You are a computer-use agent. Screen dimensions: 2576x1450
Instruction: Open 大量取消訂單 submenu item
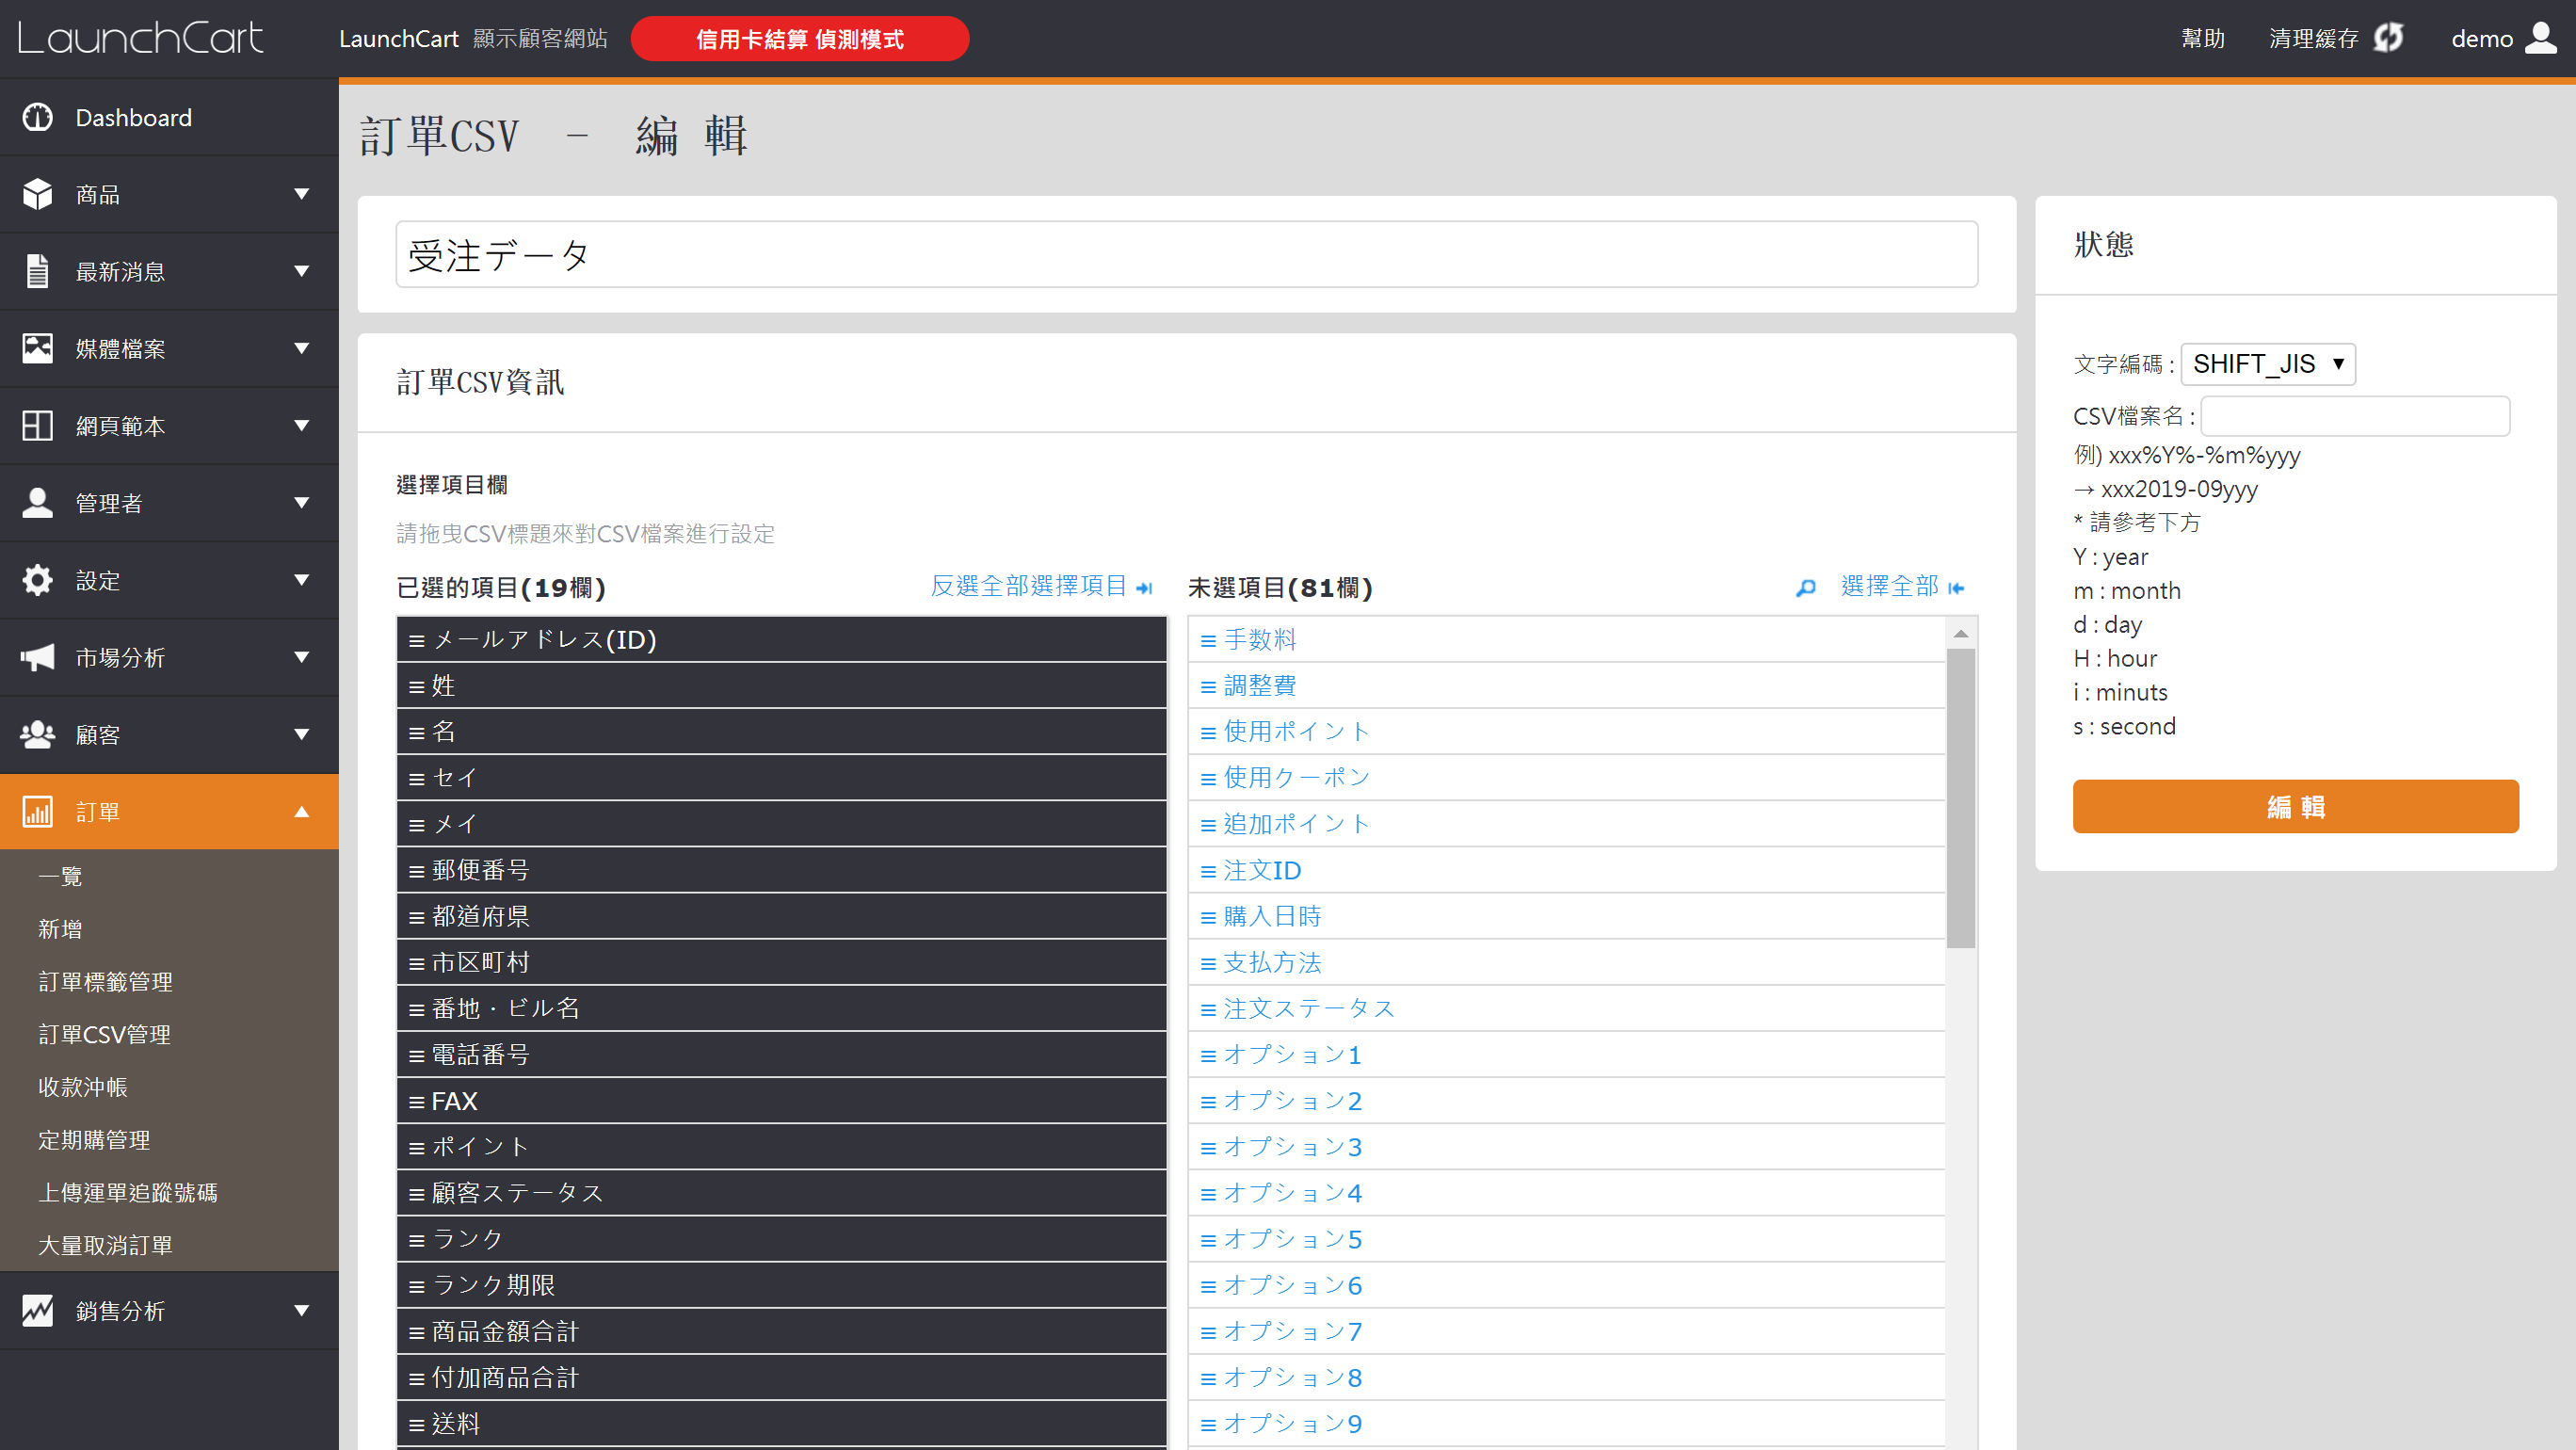click(x=105, y=1246)
